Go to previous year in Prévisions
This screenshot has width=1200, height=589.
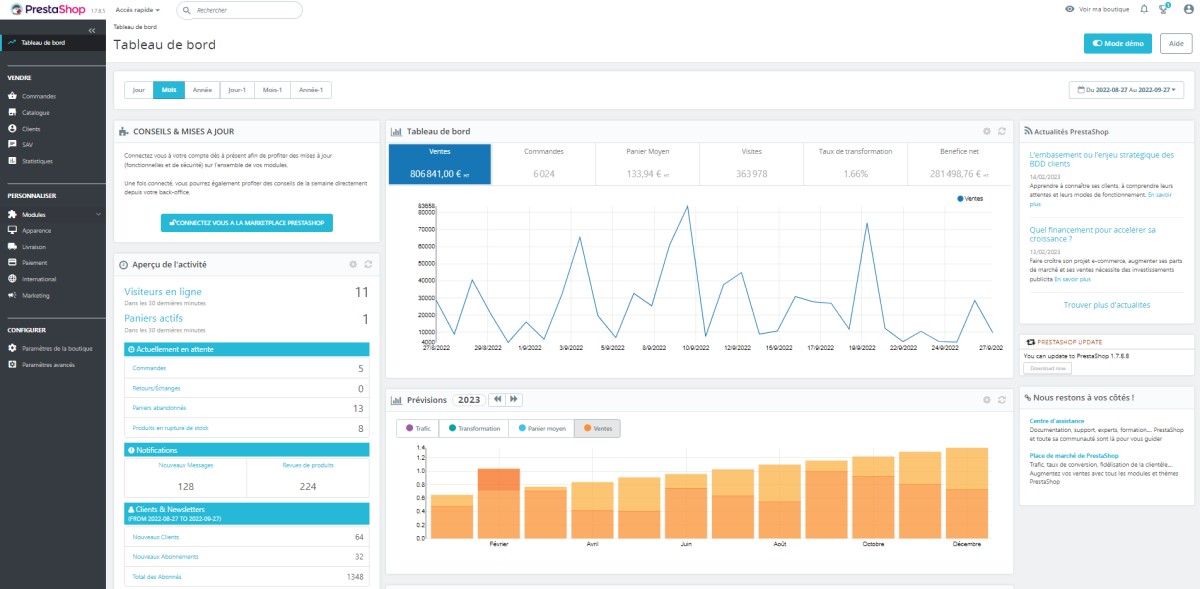pos(497,399)
